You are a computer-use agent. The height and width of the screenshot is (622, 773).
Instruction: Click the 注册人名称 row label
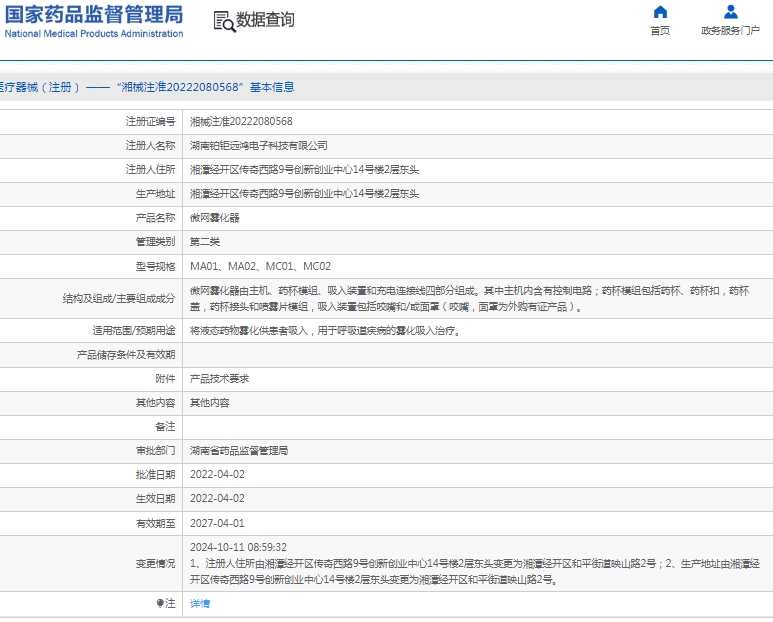[150, 145]
